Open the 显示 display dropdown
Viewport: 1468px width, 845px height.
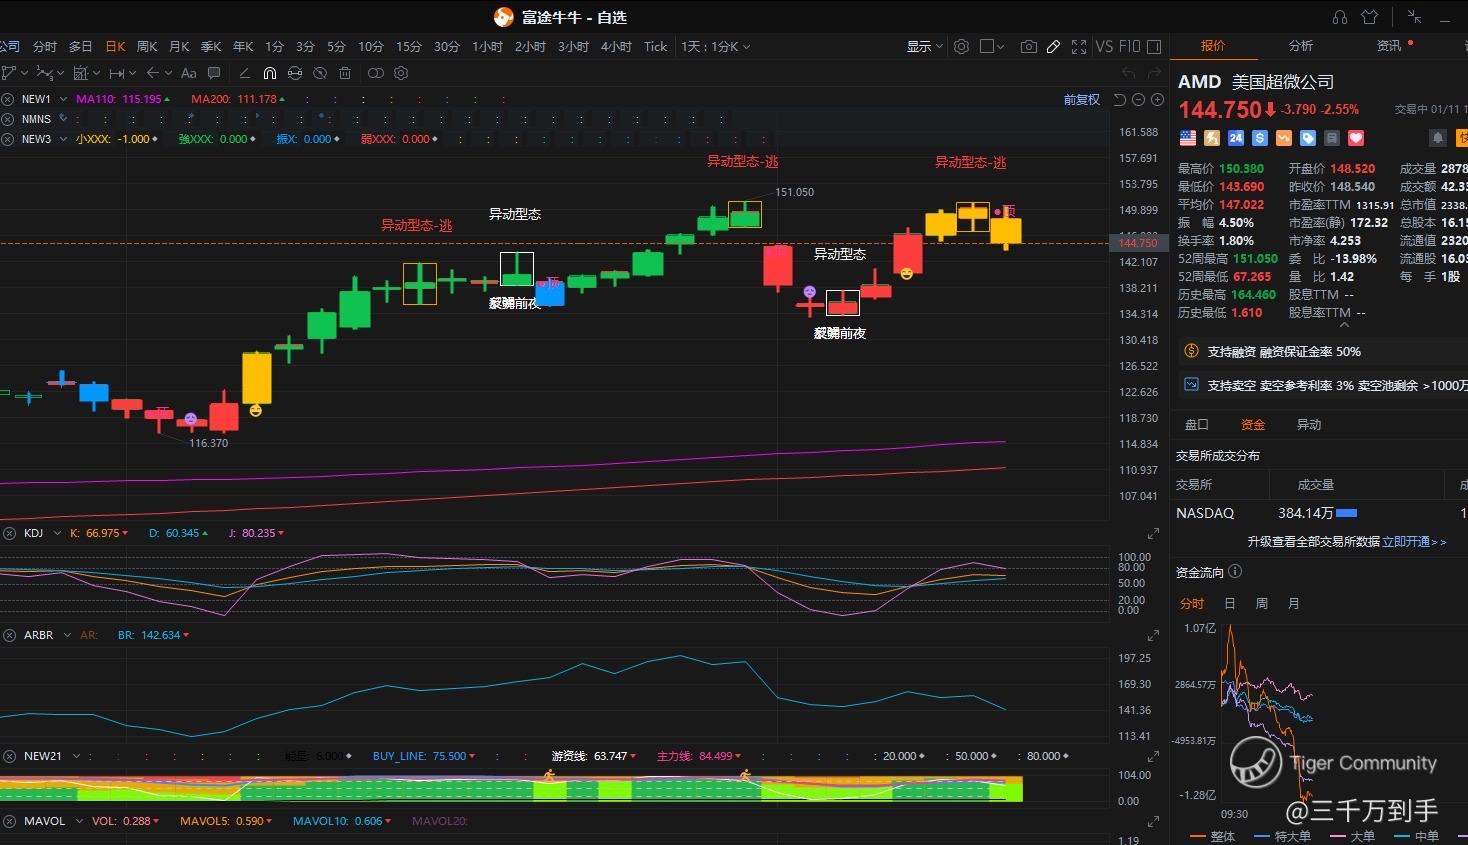(x=924, y=47)
